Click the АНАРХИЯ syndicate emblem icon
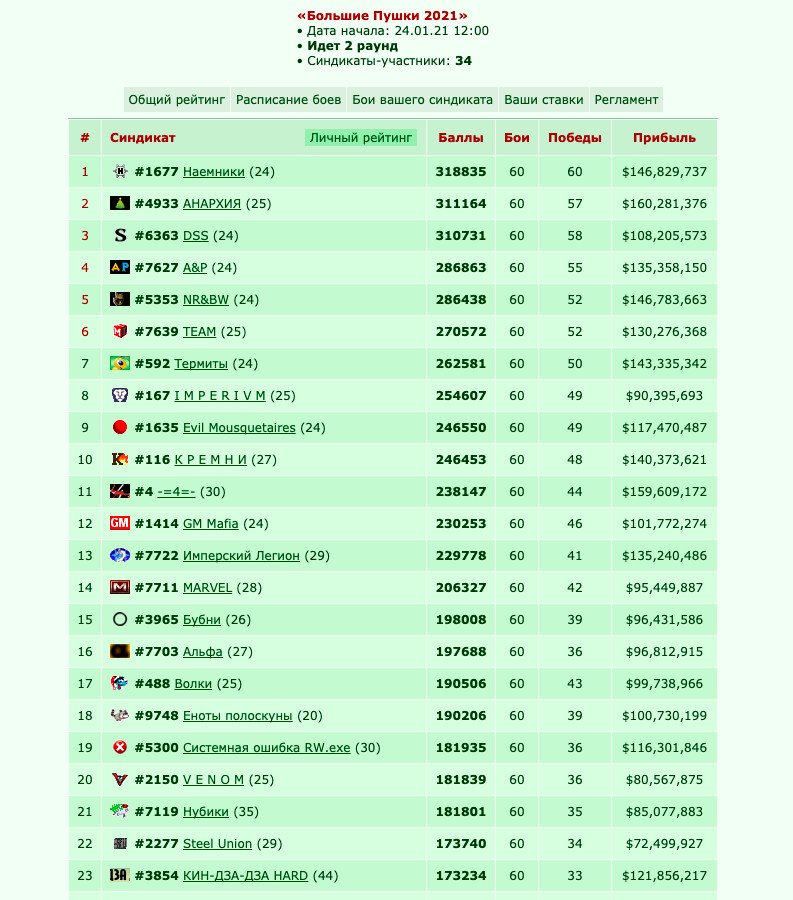 [x=120, y=203]
